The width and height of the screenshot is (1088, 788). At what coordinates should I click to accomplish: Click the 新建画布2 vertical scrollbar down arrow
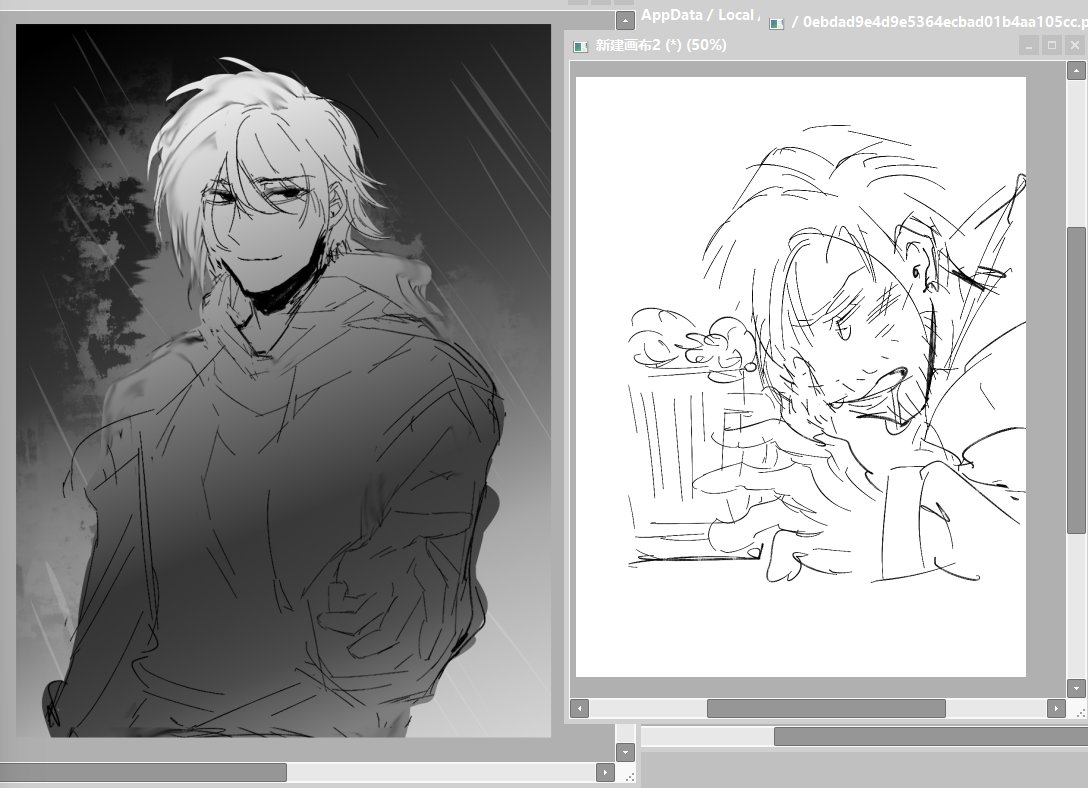click(1076, 688)
